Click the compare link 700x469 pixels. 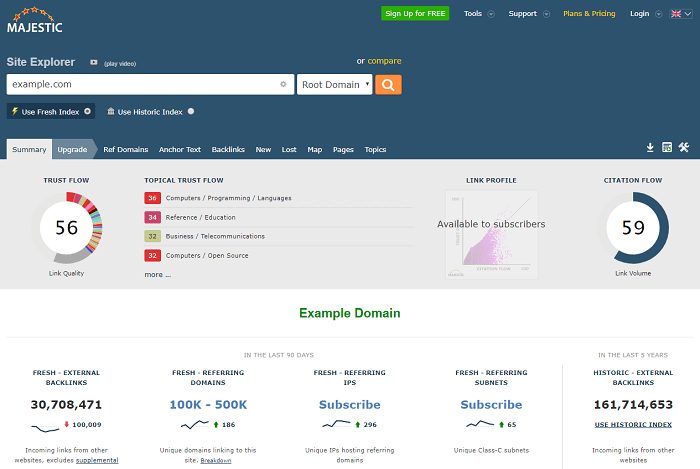(385, 61)
